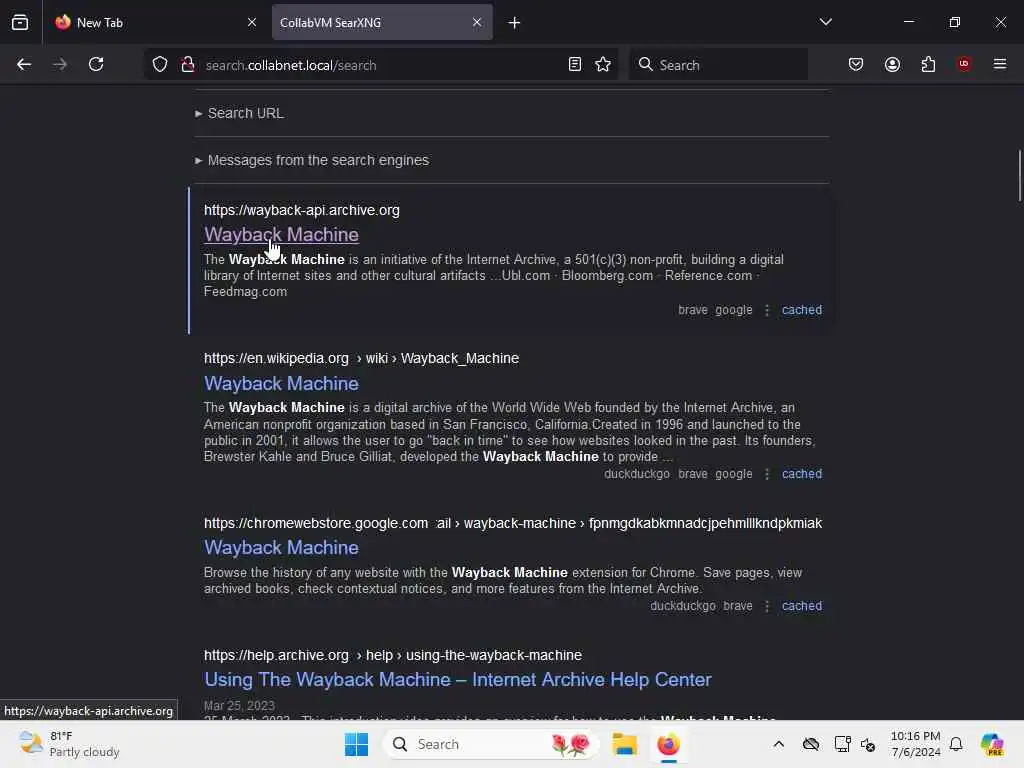Open the tracking protection shield icon
Image resolution: width=1024 pixels, height=768 pixels.
[x=160, y=64]
